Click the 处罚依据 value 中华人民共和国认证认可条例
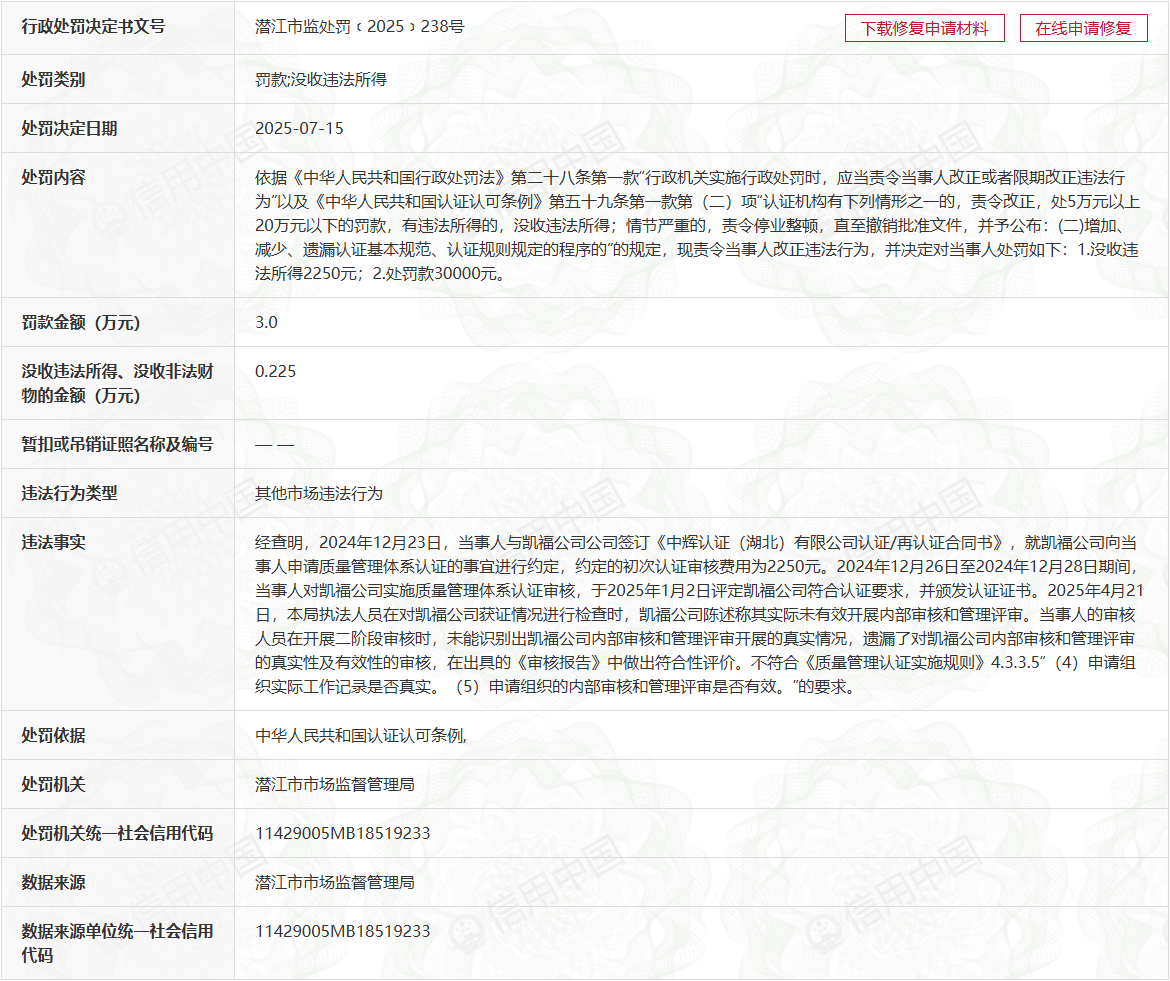 coord(361,735)
